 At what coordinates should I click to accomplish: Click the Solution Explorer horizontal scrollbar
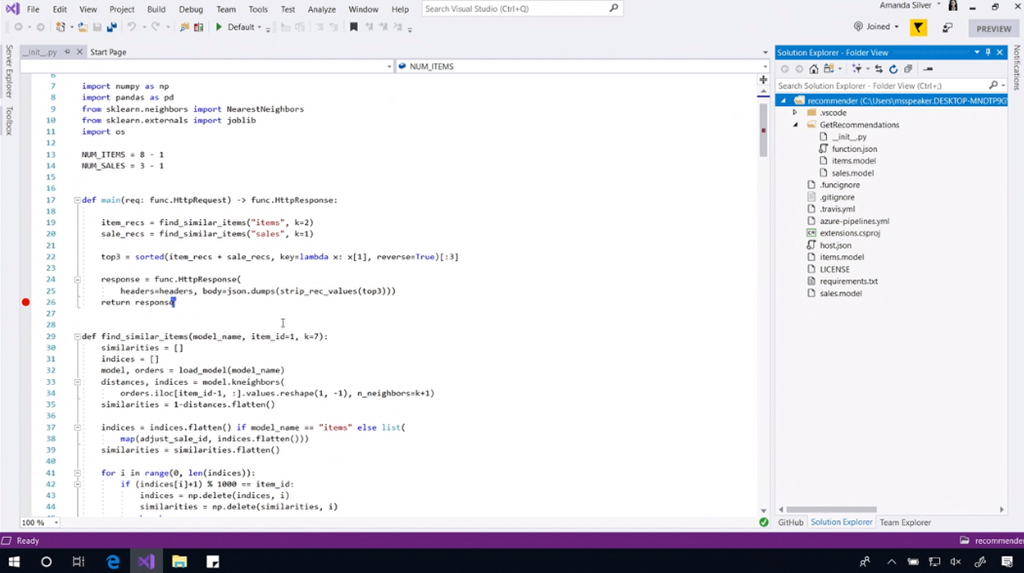pos(830,509)
